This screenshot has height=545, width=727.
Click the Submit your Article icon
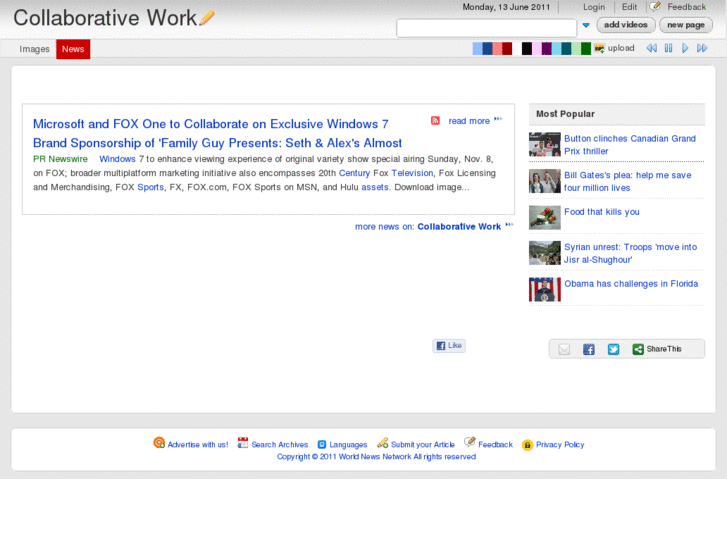[x=383, y=443]
